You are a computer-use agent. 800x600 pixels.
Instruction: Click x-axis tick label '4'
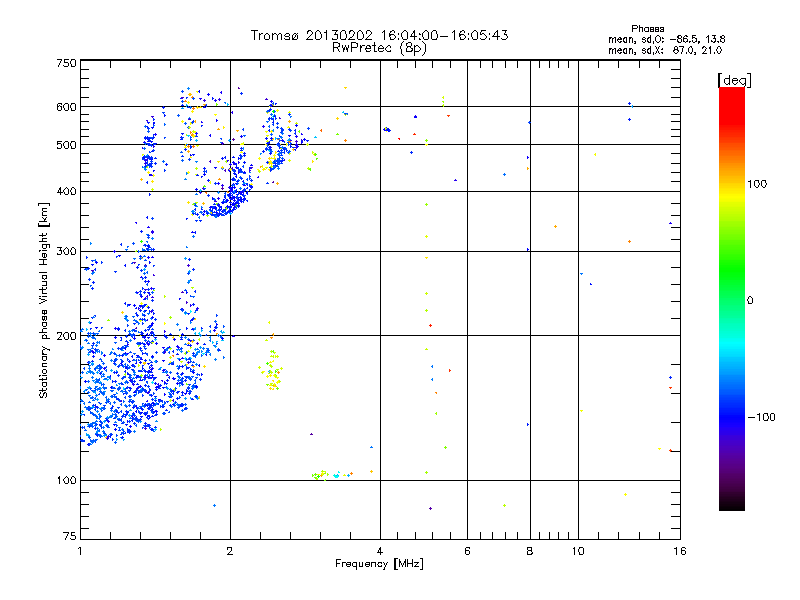point(380,551)
